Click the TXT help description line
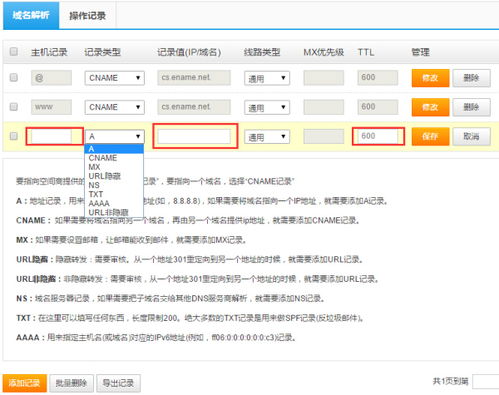 [x=190, y=318]
